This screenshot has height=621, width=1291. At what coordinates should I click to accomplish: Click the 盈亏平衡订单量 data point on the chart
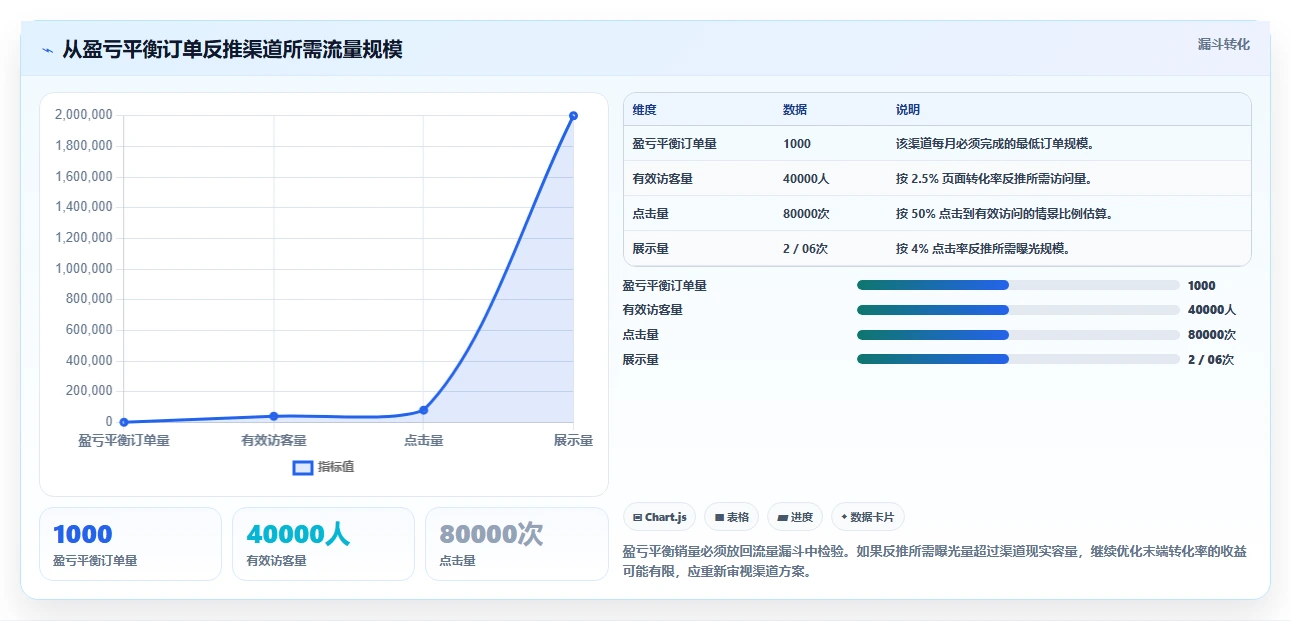click(124, 422)
